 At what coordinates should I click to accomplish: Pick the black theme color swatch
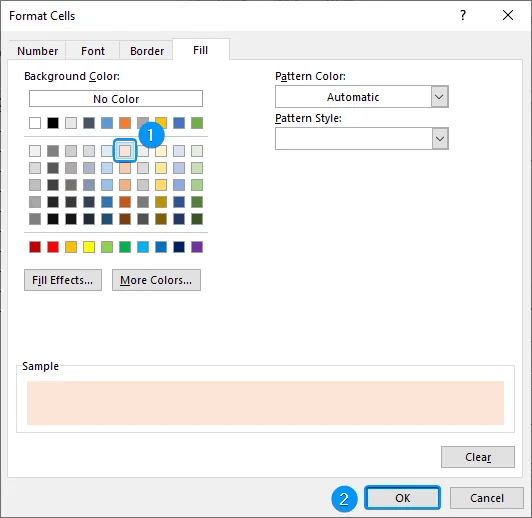pos(53,123)
